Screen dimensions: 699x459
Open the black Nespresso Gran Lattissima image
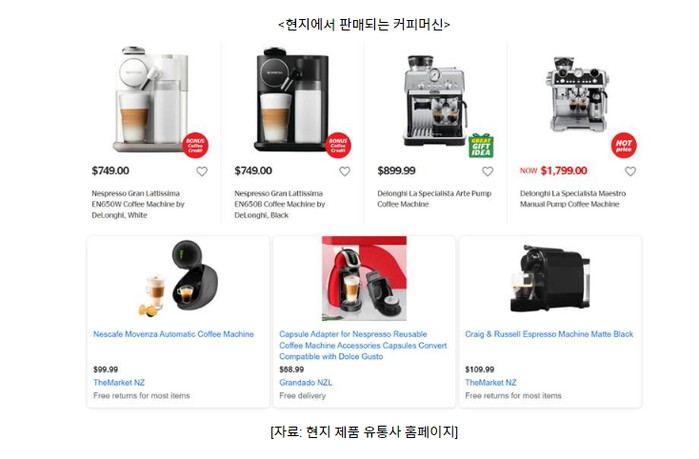[292, 99]
